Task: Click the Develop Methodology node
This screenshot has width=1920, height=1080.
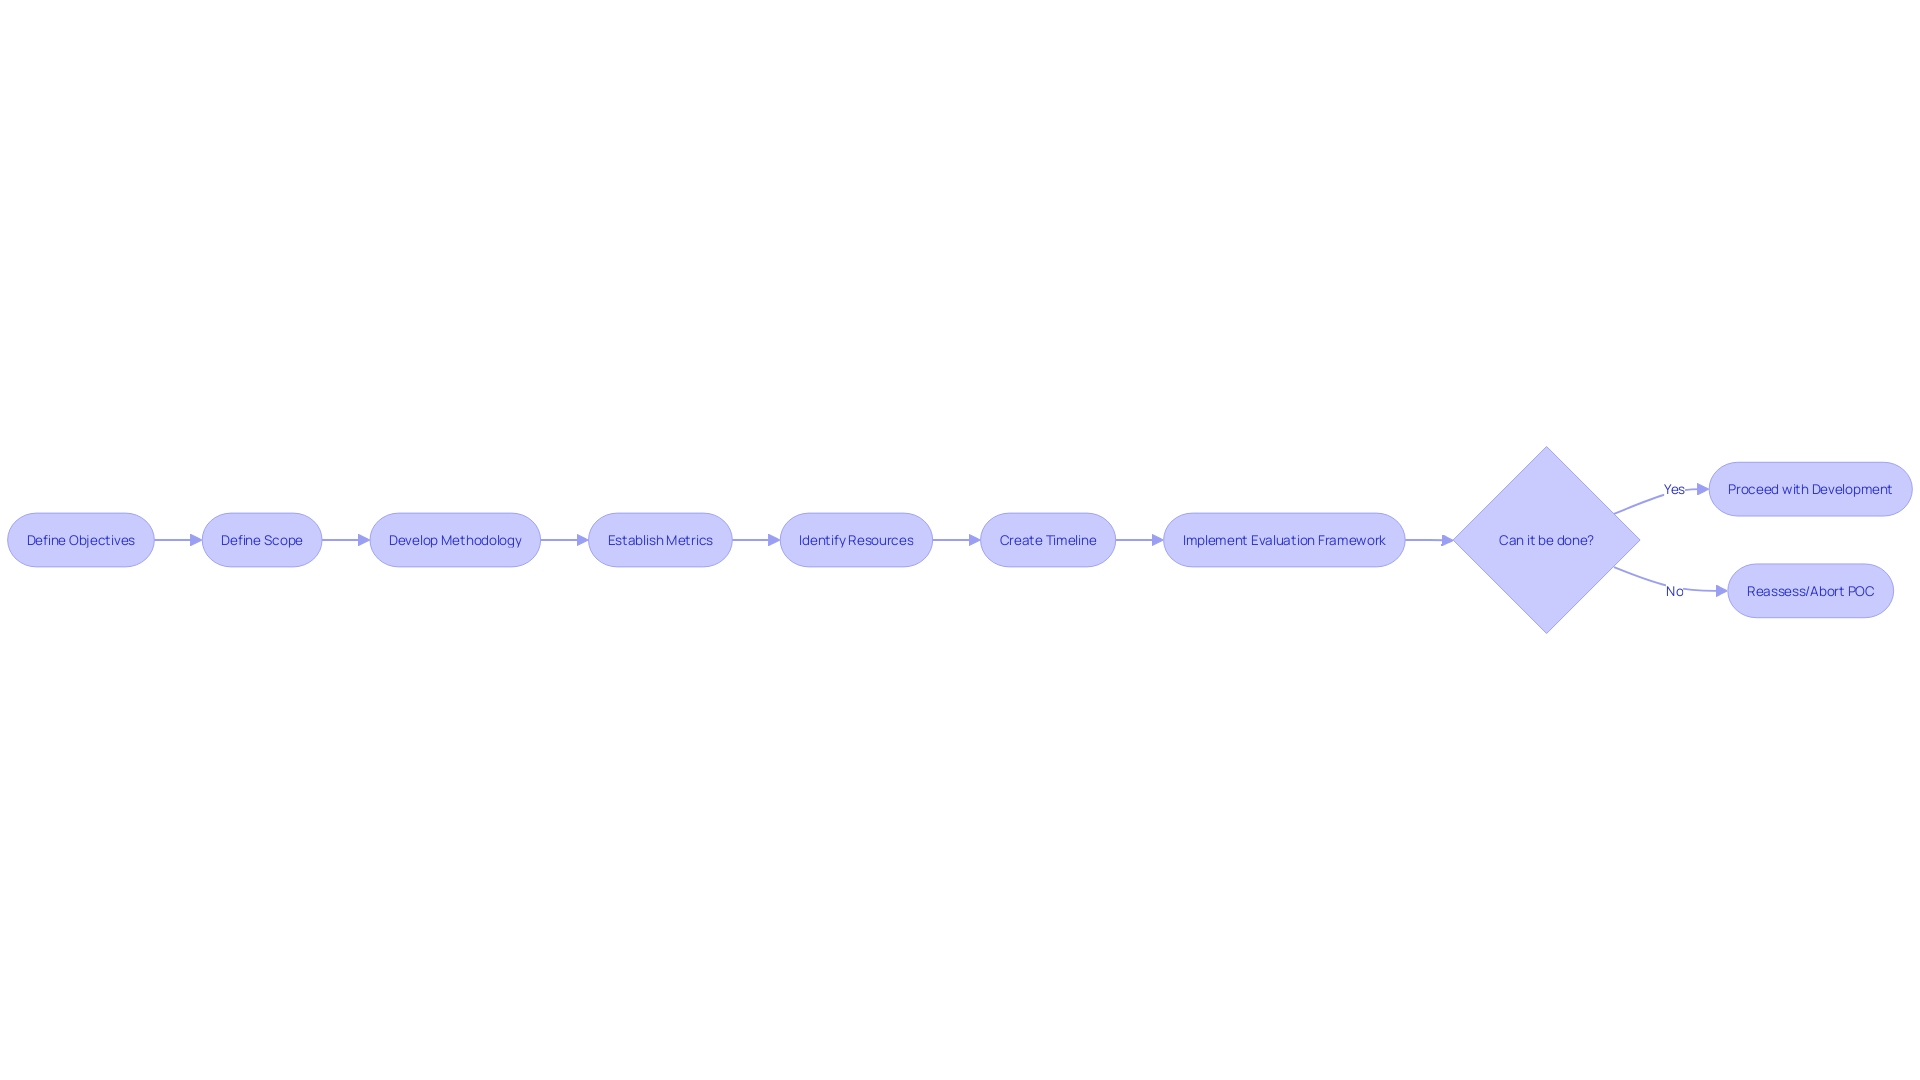Action: click(455, 539)
